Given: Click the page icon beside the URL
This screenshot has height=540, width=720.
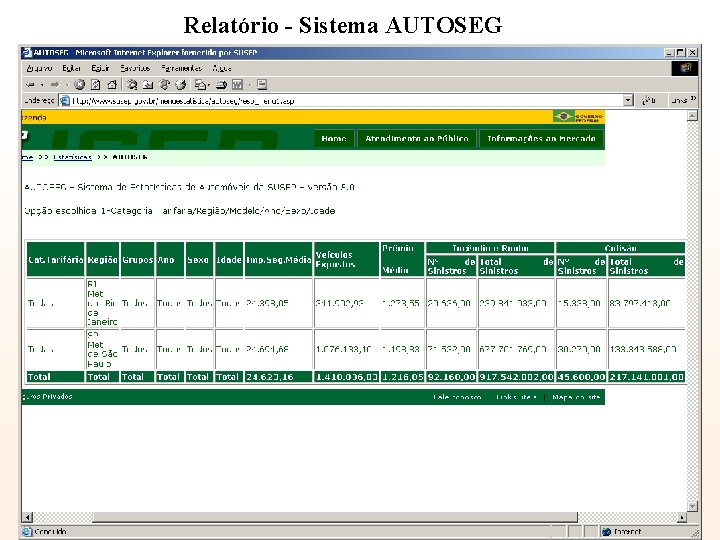Looking at the screenshot, I should click(65, 101).
